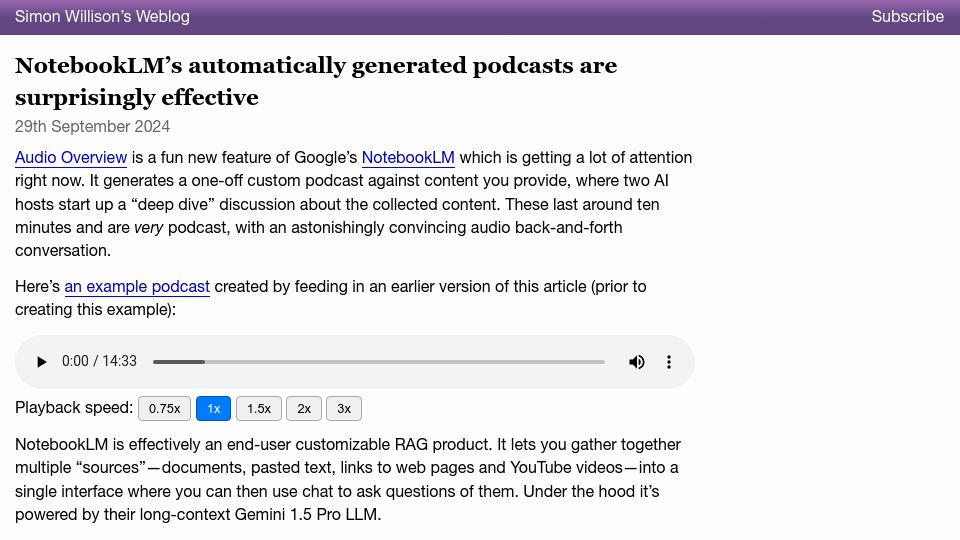This screenshot has height=540, width=960.
Task: Click Subscribe in the header
Action: [x=907, y=17]
